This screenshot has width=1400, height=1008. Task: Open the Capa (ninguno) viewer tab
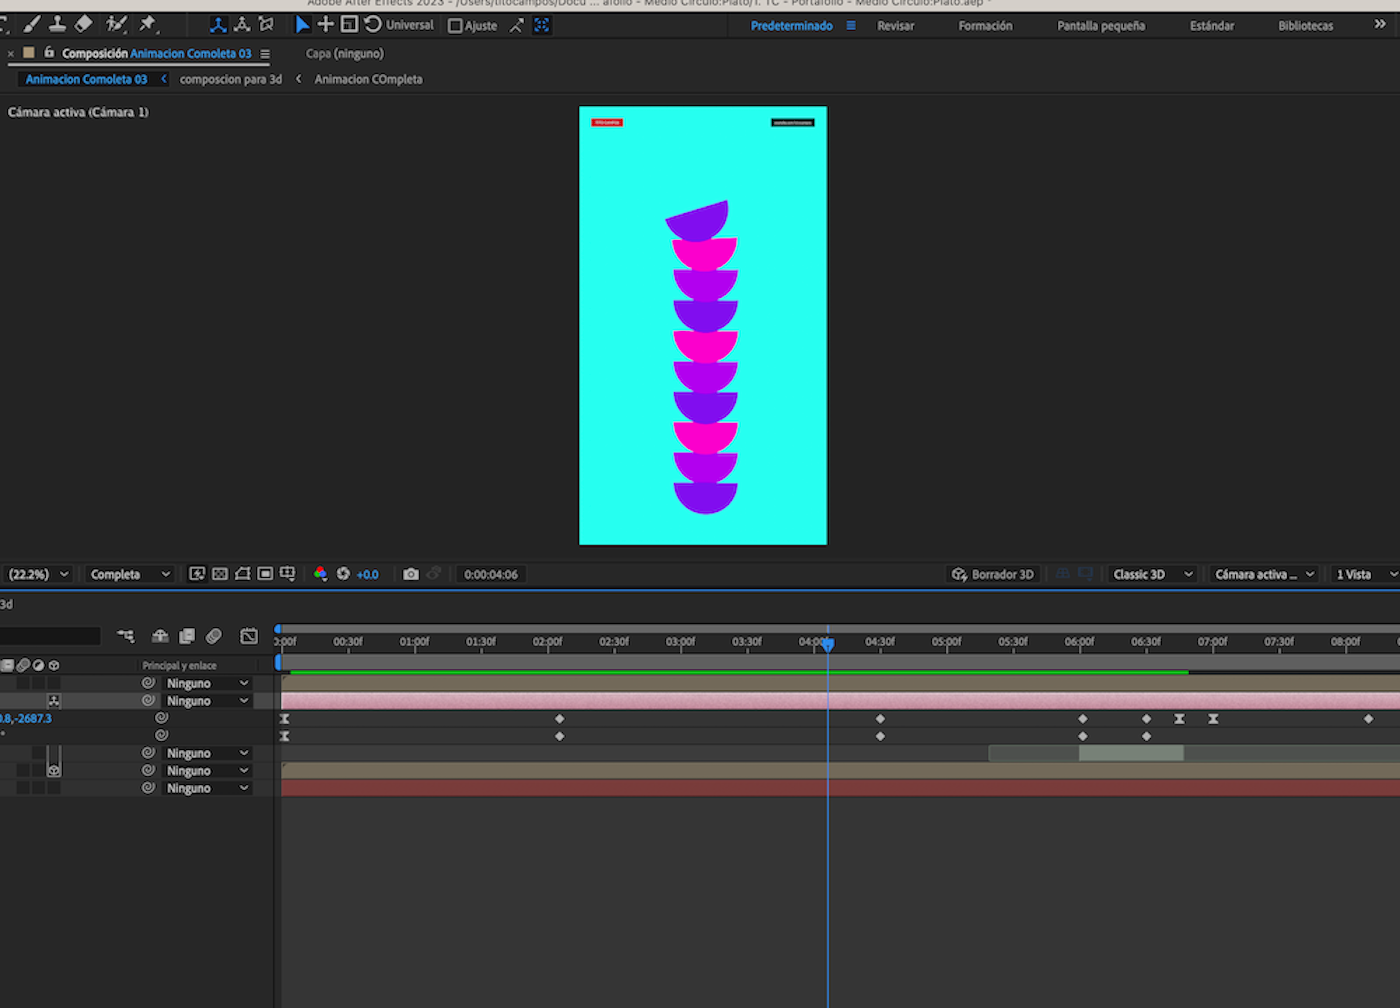[x=344, y=54]
